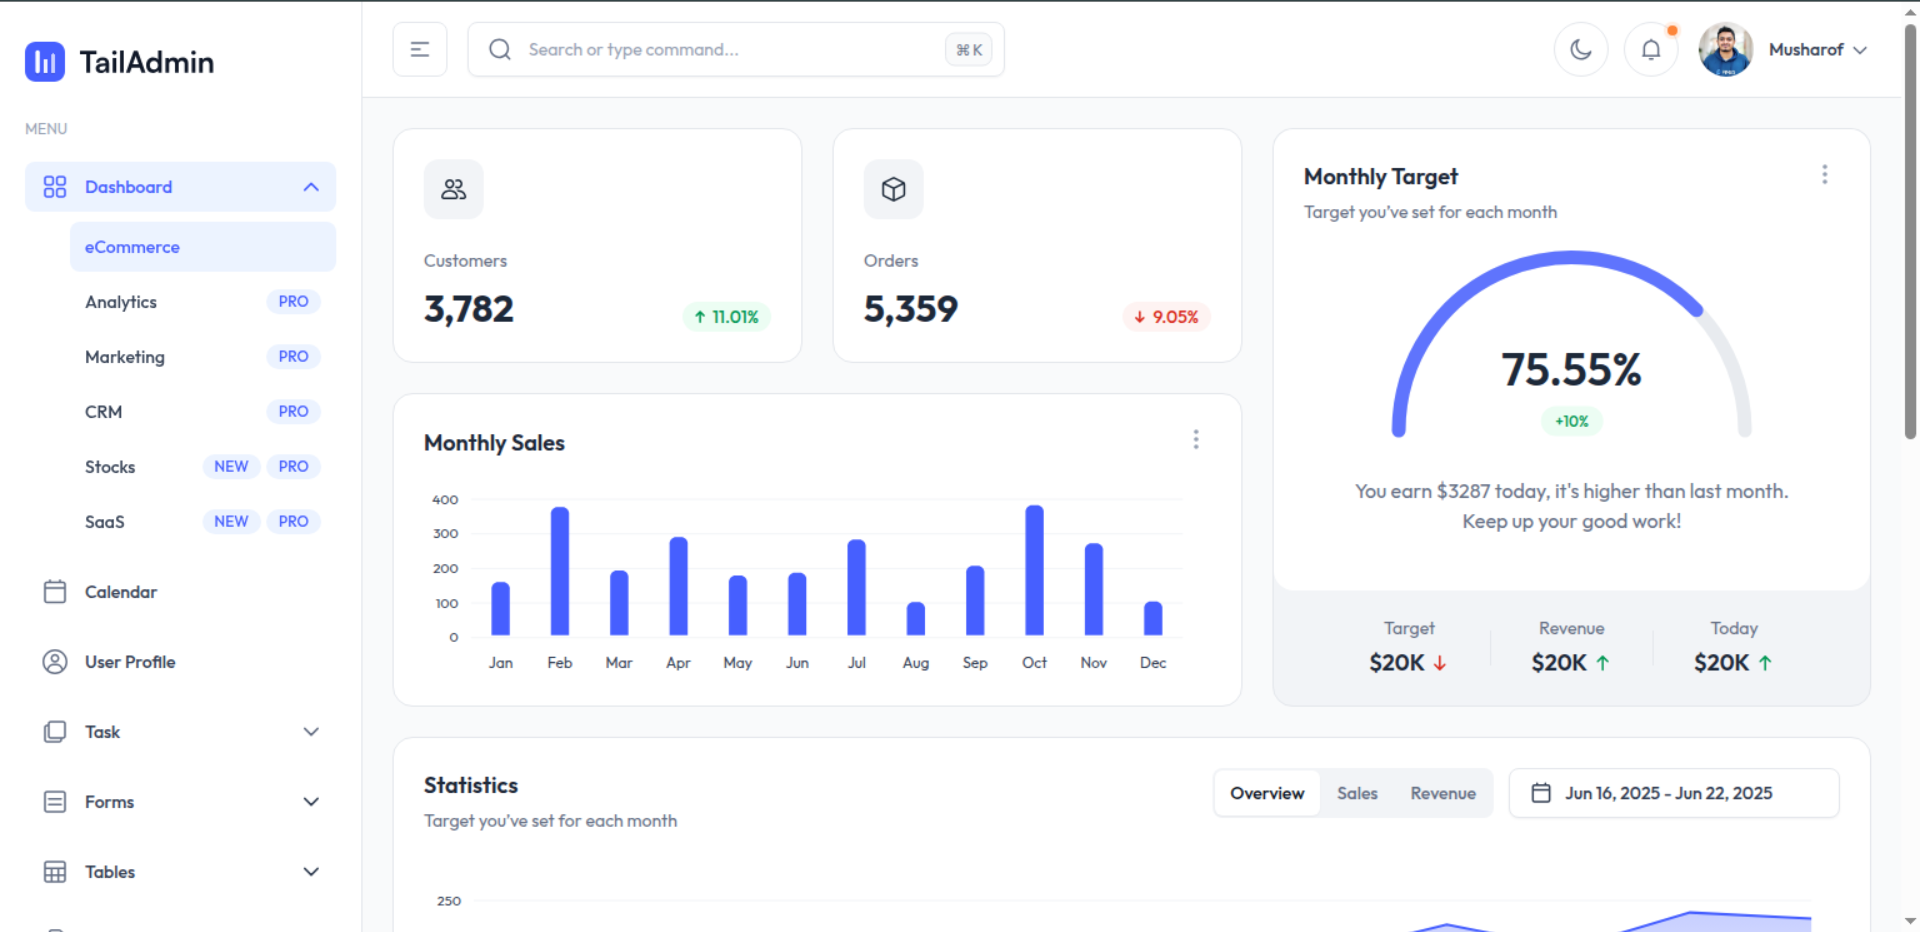Switch to the Revenue statistics tab

[1442, 793]
